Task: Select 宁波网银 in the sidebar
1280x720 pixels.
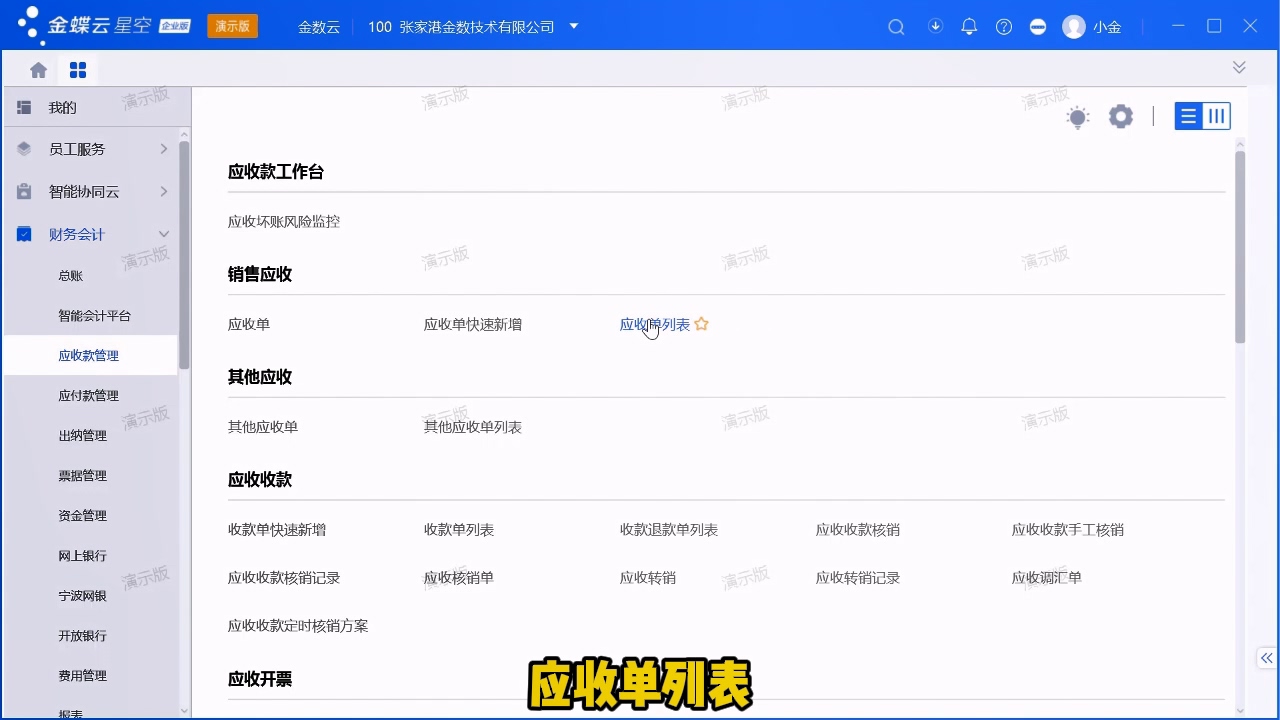Action: (x=82, y=596)
